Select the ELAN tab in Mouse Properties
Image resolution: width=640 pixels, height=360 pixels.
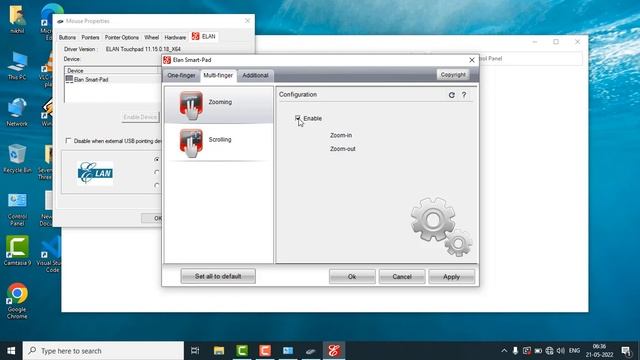(204, 36)
